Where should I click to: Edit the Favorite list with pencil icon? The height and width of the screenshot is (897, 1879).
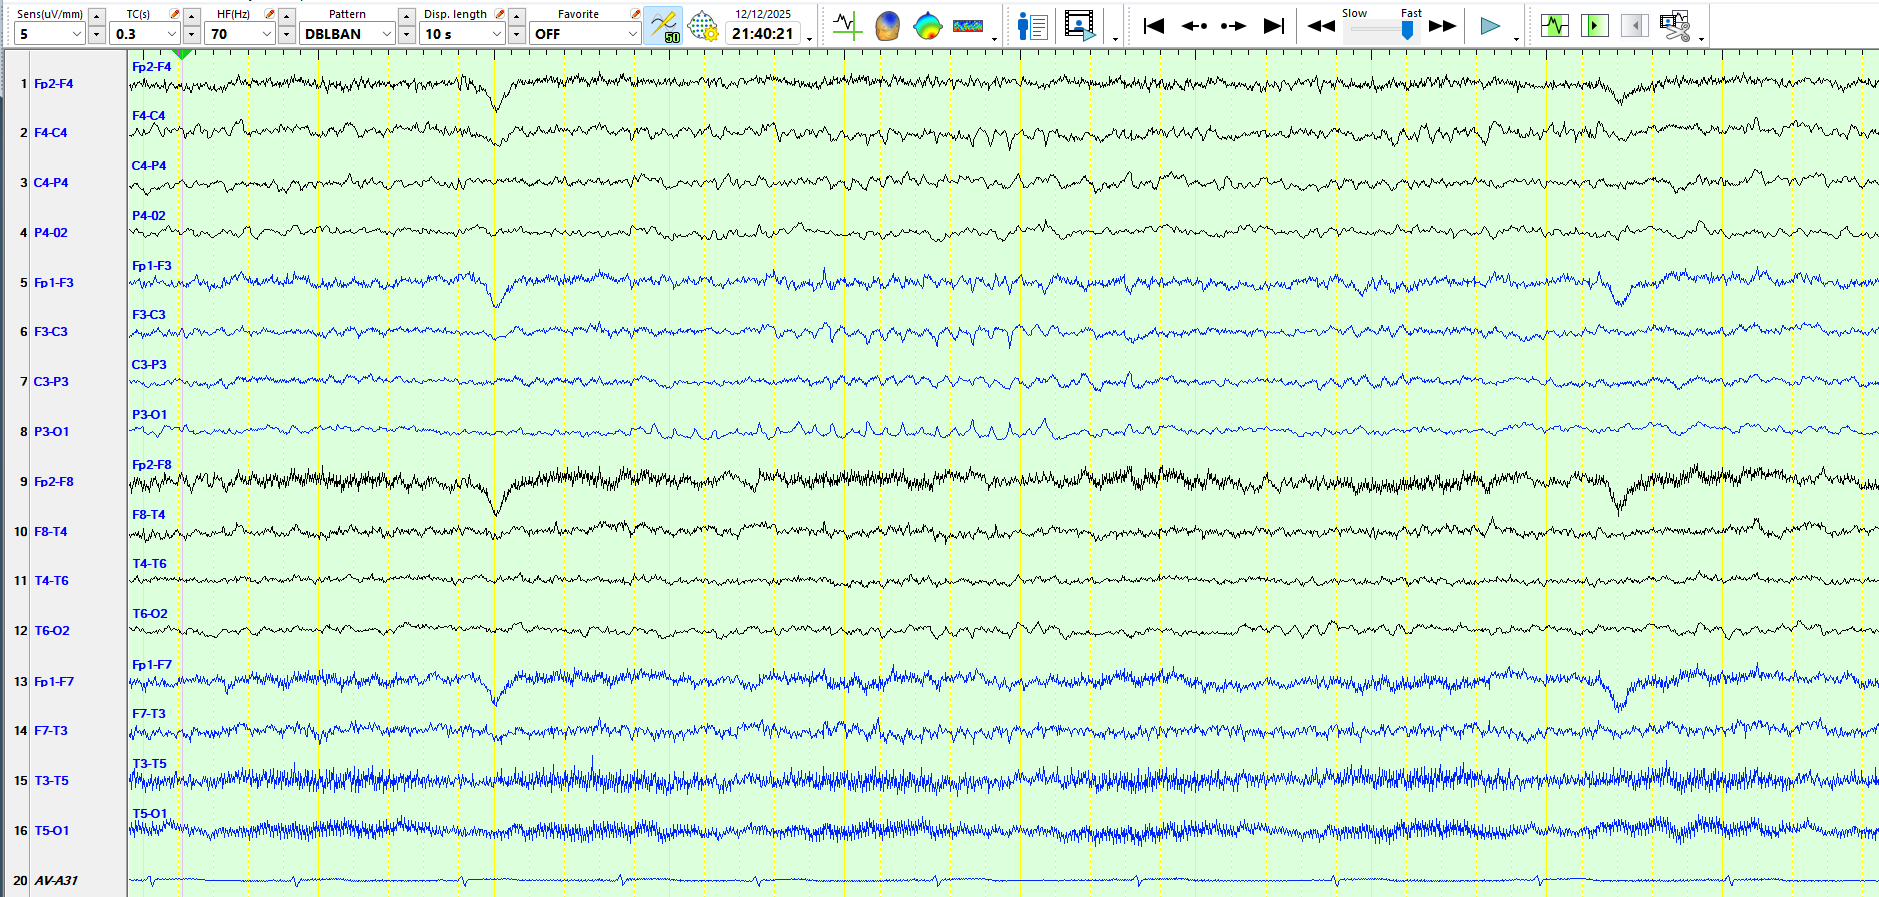[x=635, y=14]
